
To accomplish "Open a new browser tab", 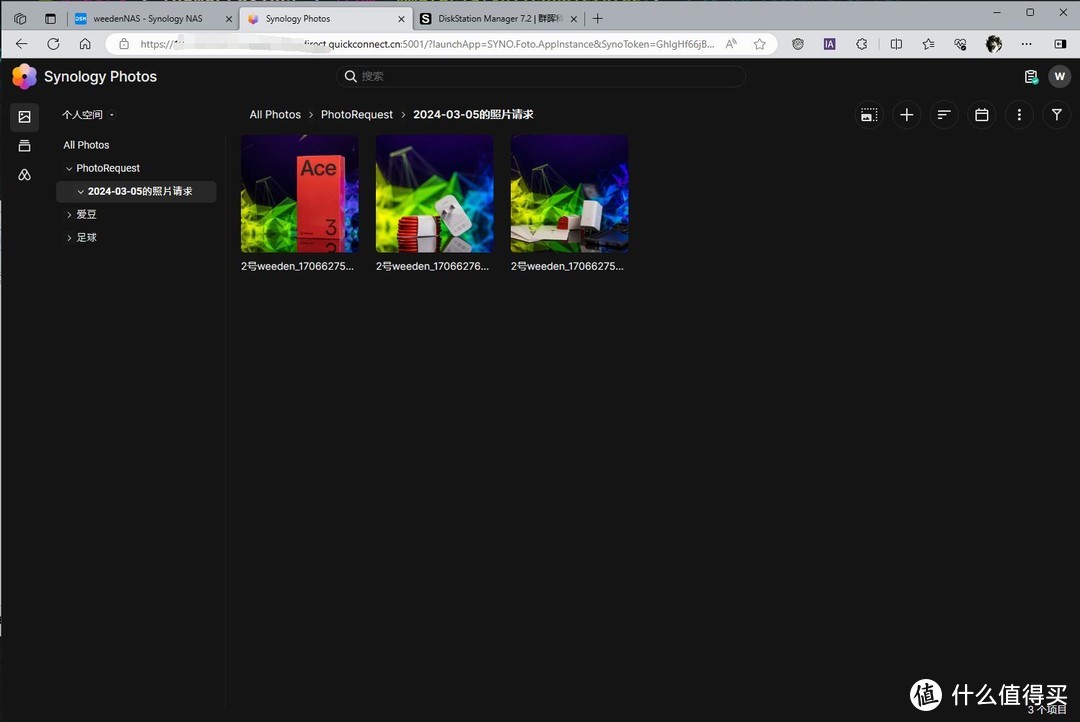I will [x=598, y=19].
